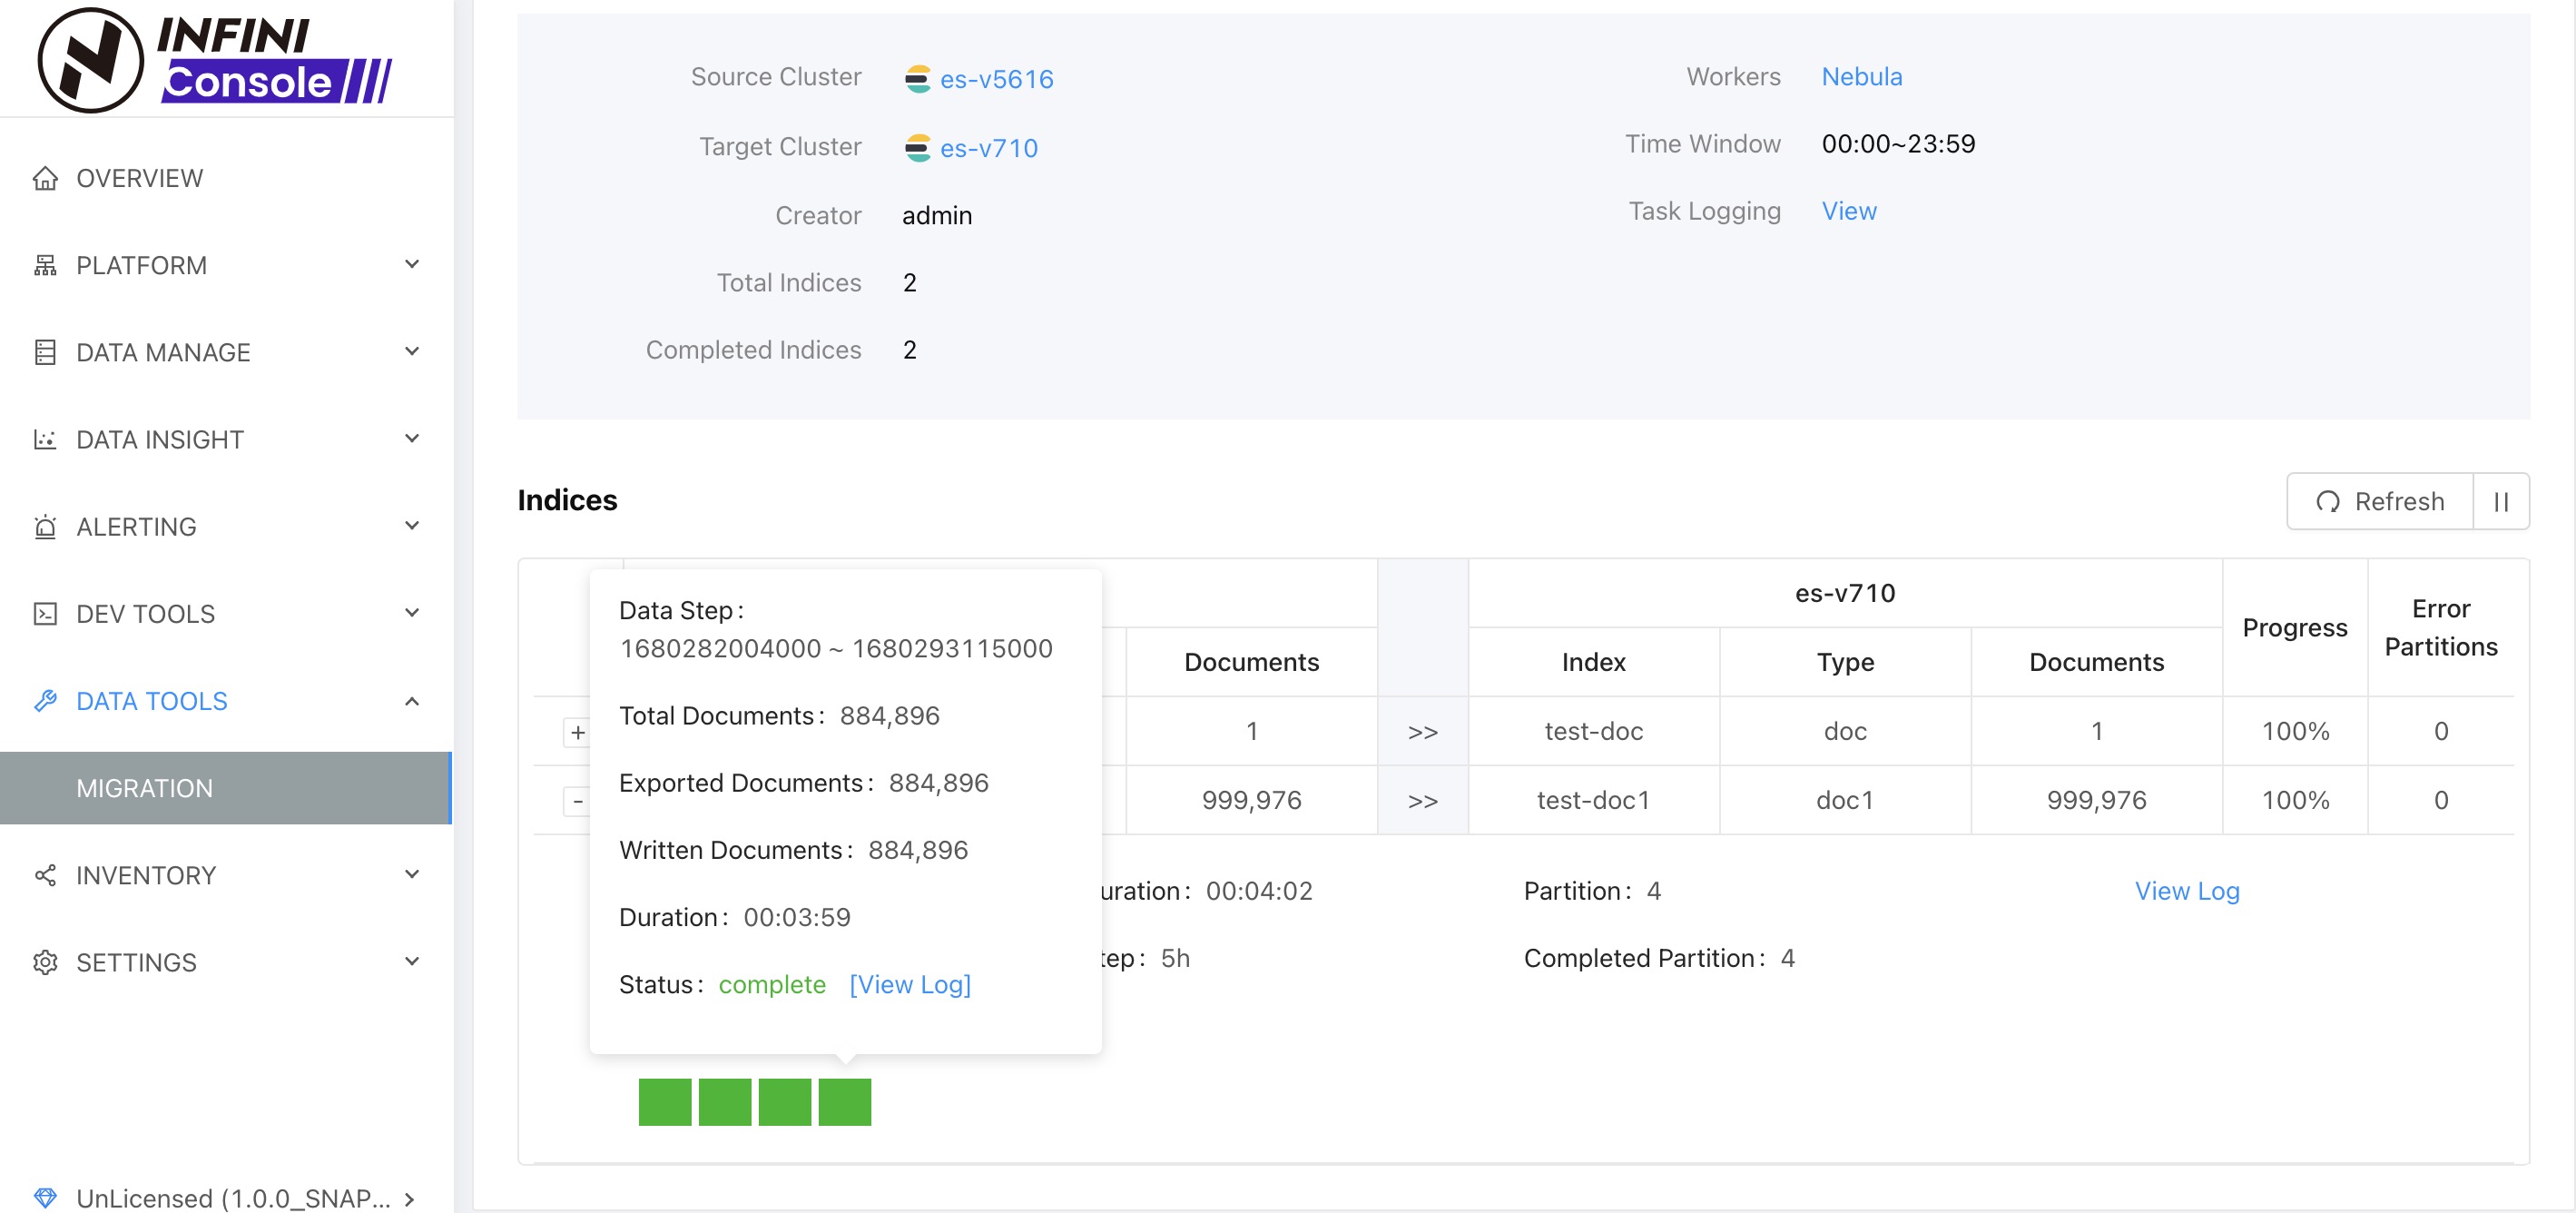Click the Refresh button

2379,501
